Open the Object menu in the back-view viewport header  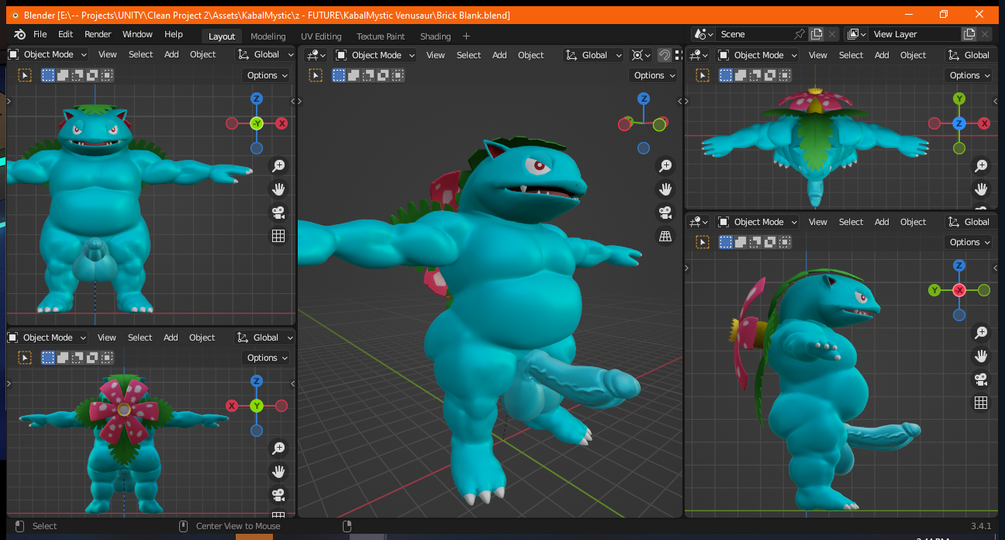point(202,338)
